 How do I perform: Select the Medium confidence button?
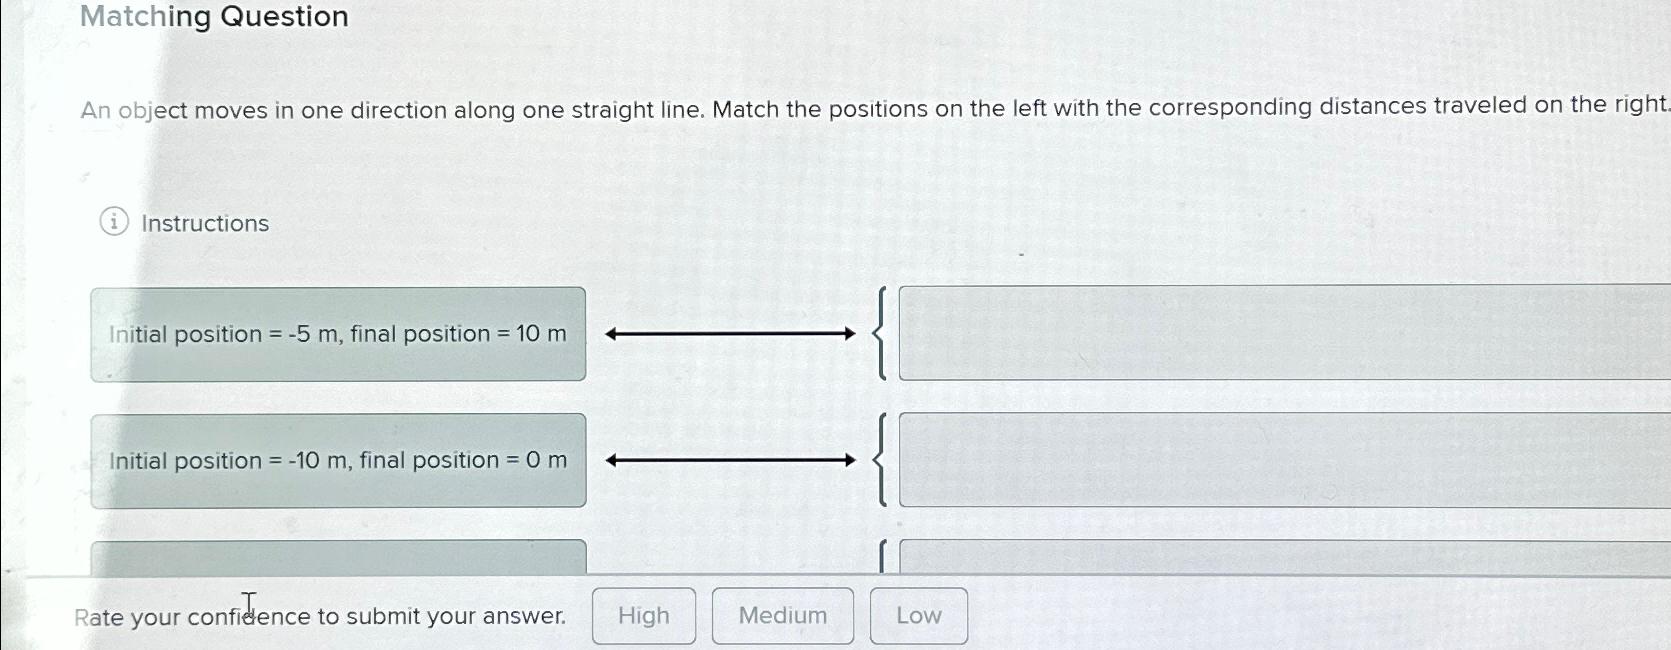click(x=782, y=616)
